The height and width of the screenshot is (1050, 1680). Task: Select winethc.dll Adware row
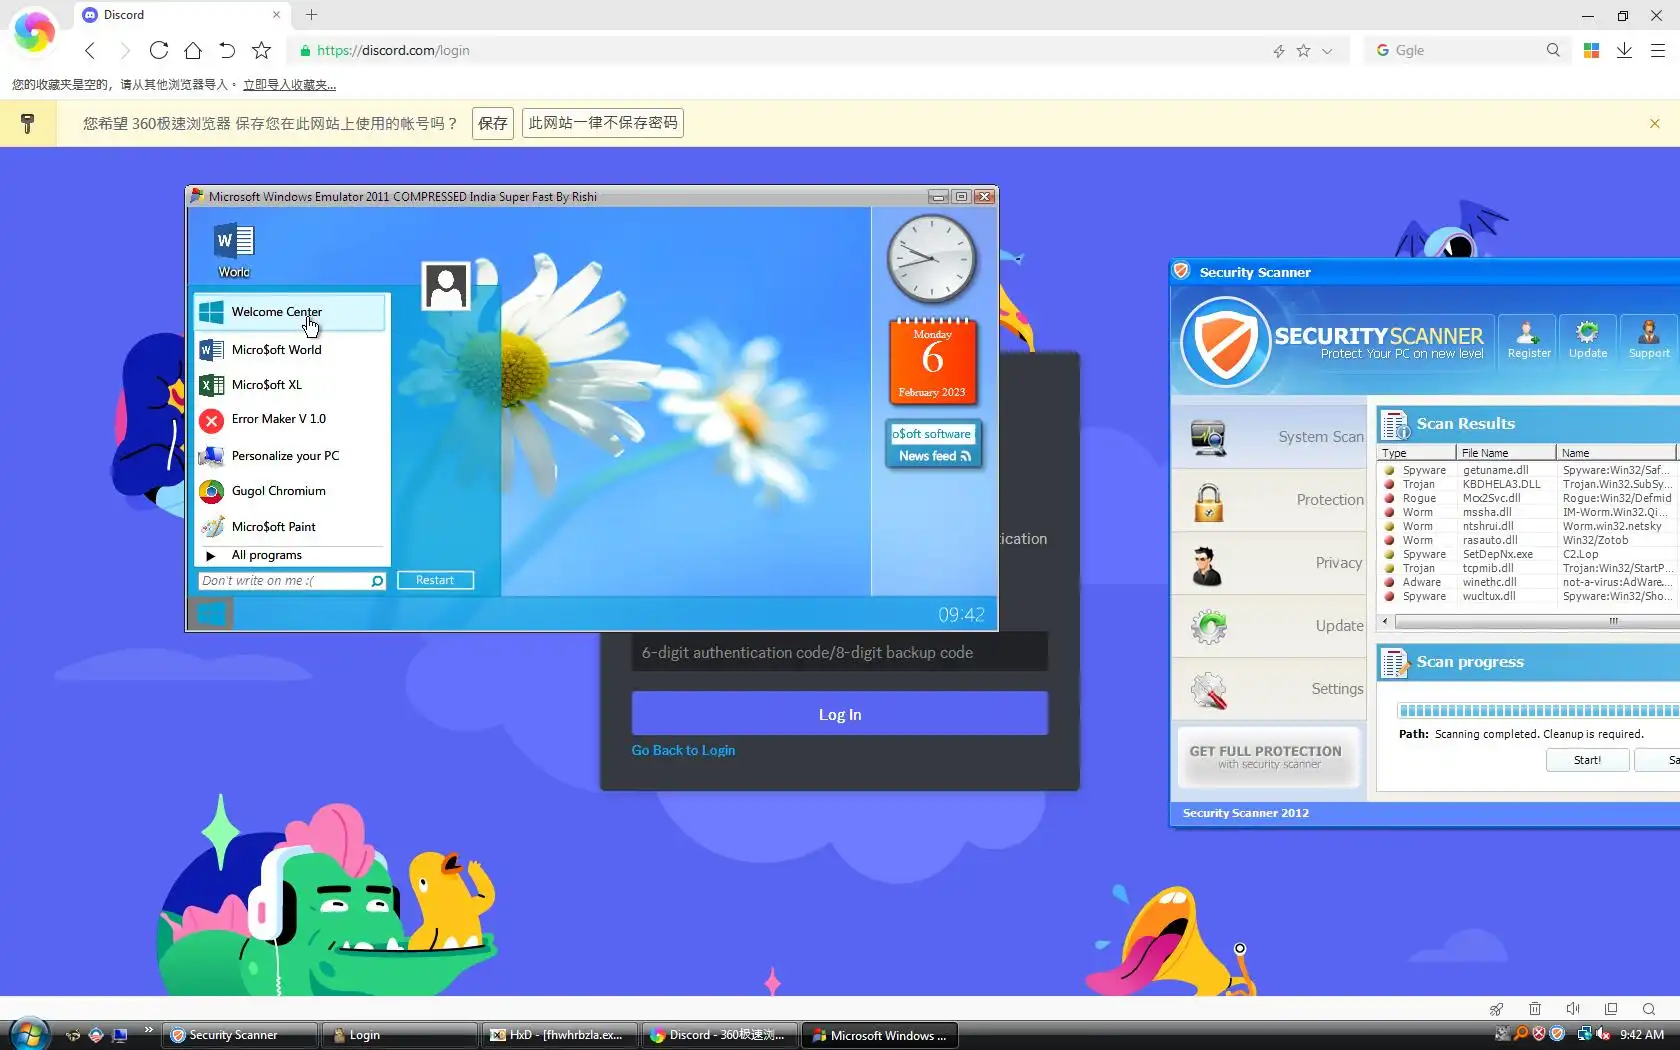(x=1530, y=582)
